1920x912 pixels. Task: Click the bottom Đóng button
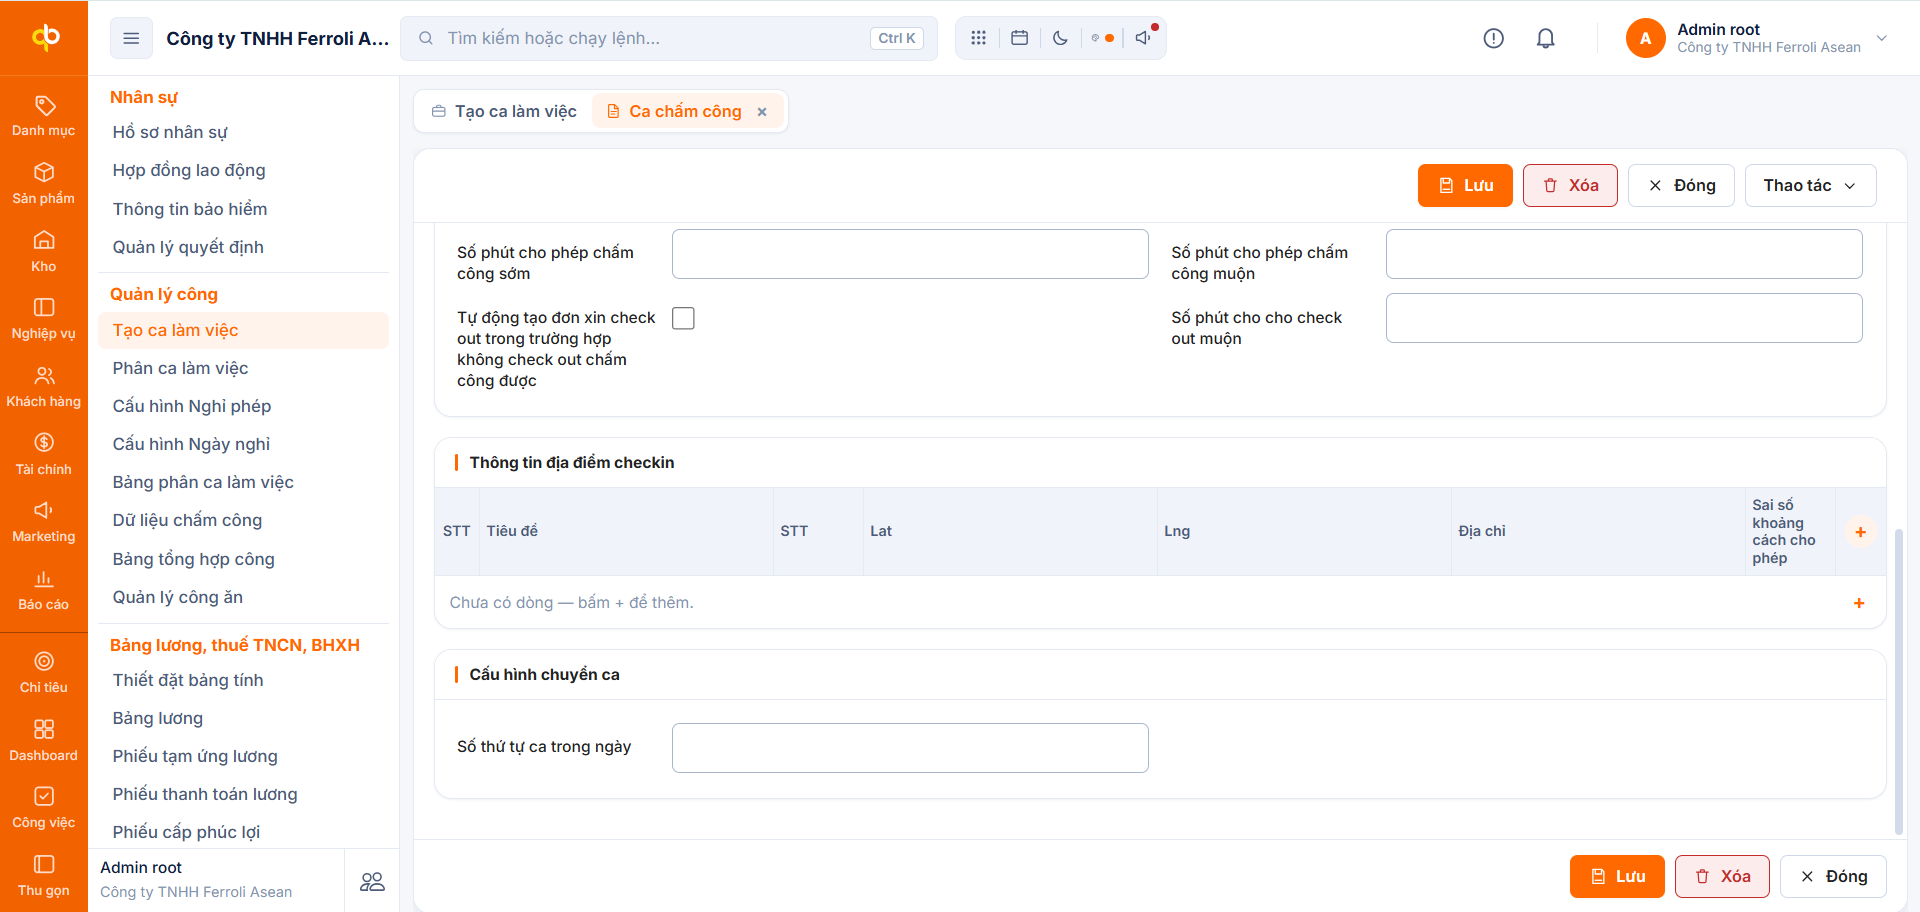click(1833, 876)
